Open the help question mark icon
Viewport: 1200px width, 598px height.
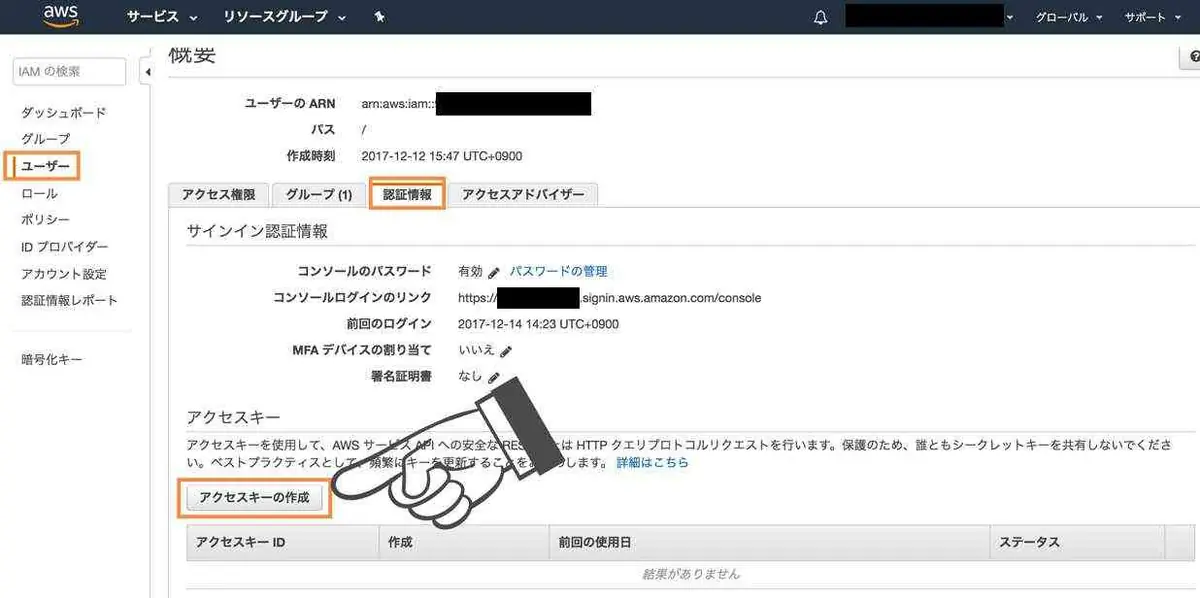(1193, 57)
